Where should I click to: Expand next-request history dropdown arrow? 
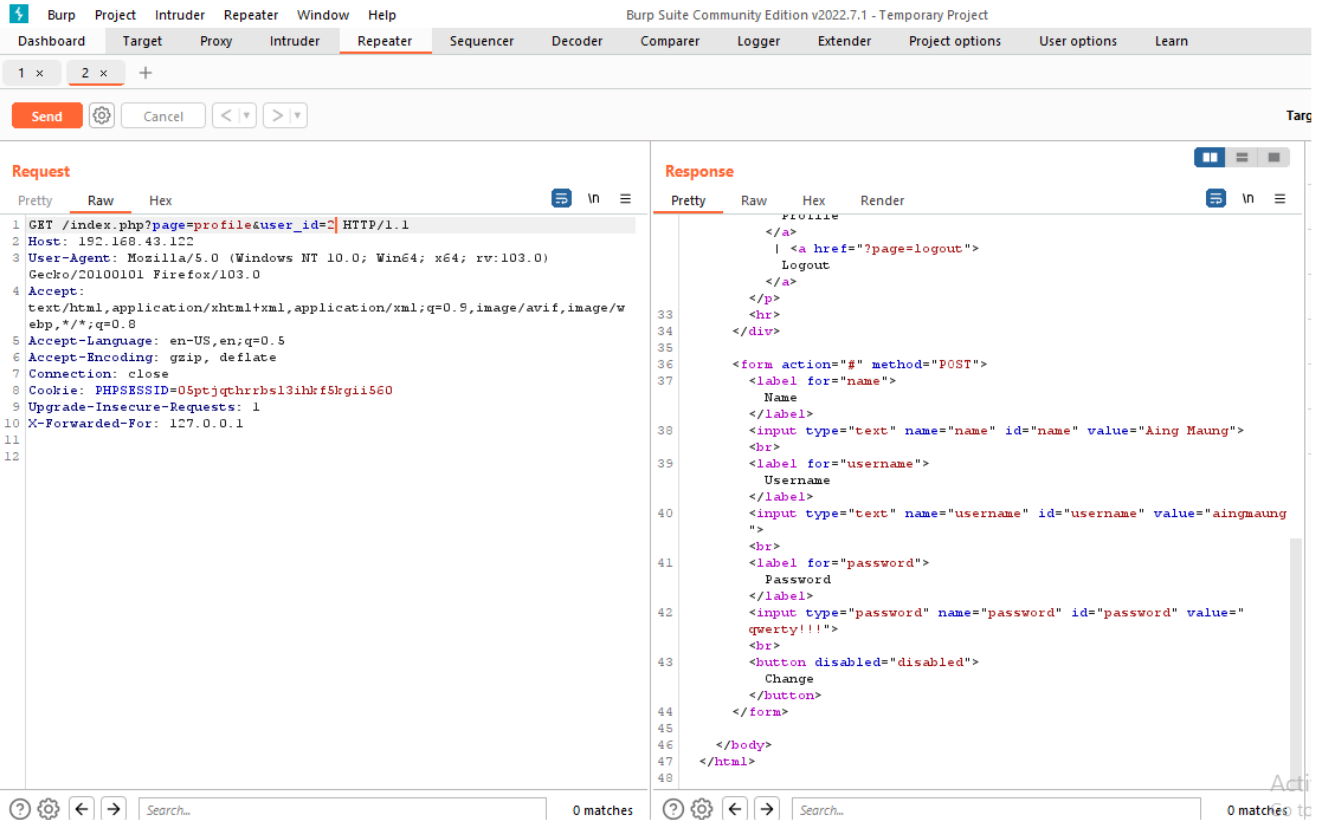[298, 116]
